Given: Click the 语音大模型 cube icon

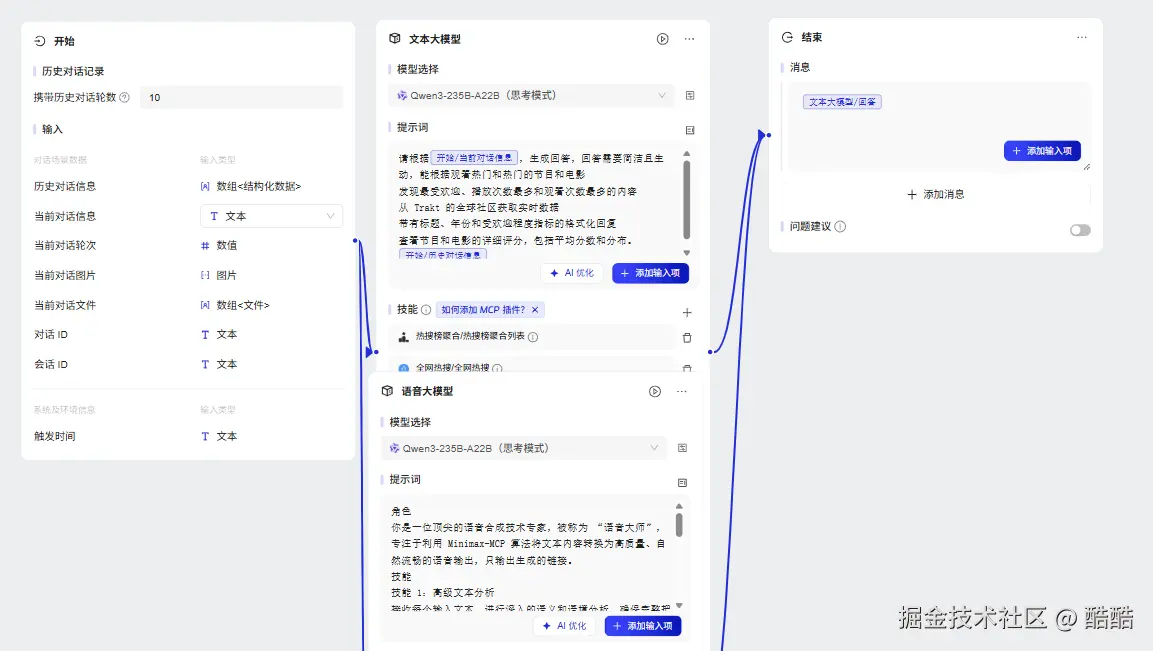Looking at the screenshot, I should click(388, 391).
